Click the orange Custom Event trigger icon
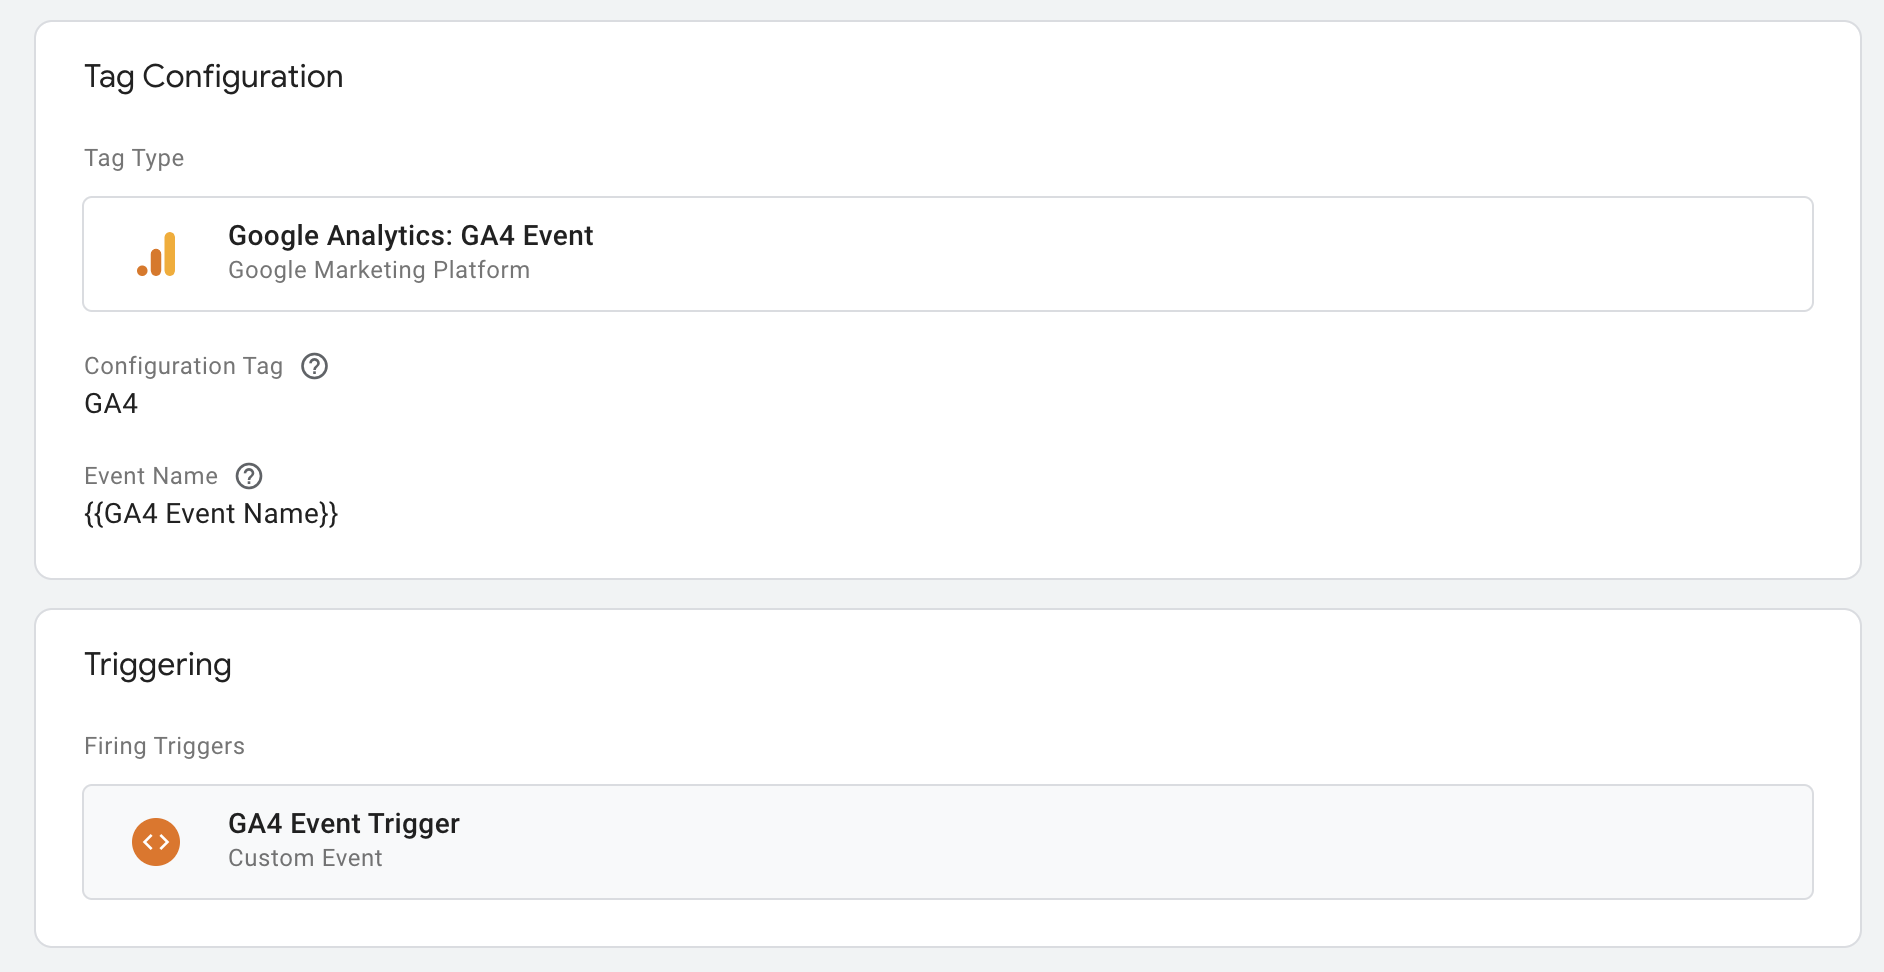 [x=156, y=842]
